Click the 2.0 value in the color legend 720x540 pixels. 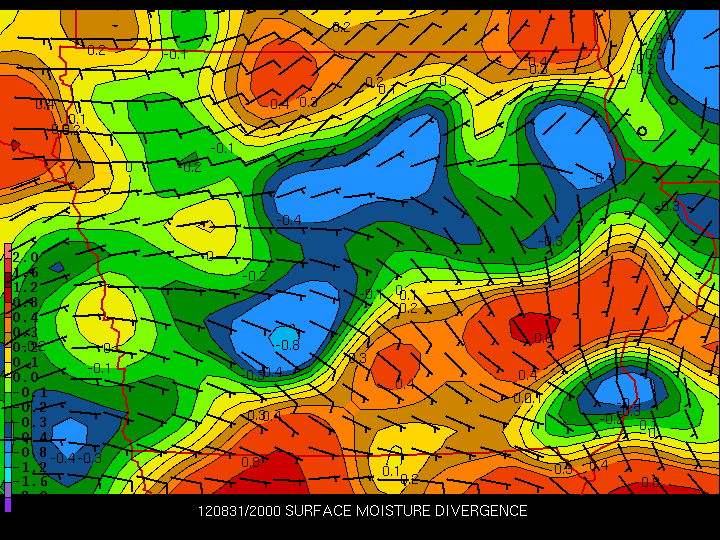pyautogui.click(x=25, y=257)
